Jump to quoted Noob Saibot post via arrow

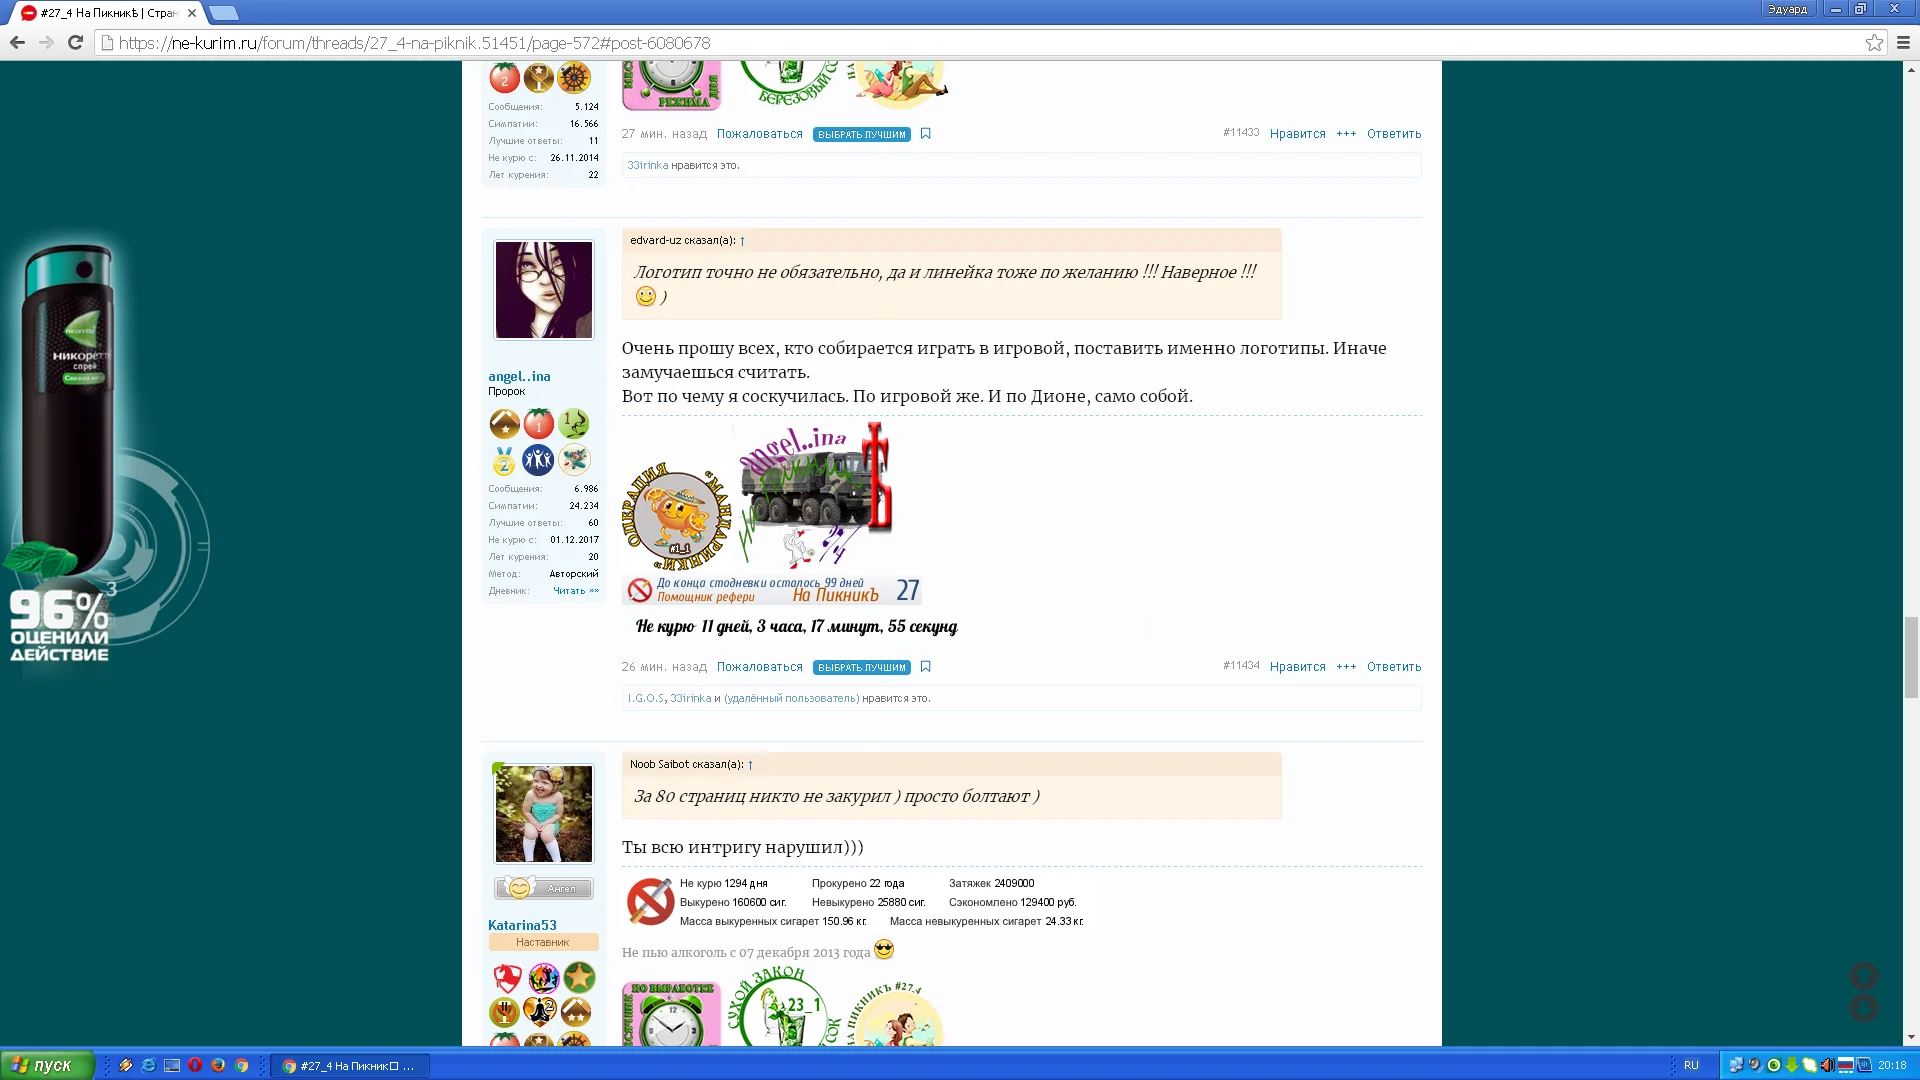click(x=750, y=765)
